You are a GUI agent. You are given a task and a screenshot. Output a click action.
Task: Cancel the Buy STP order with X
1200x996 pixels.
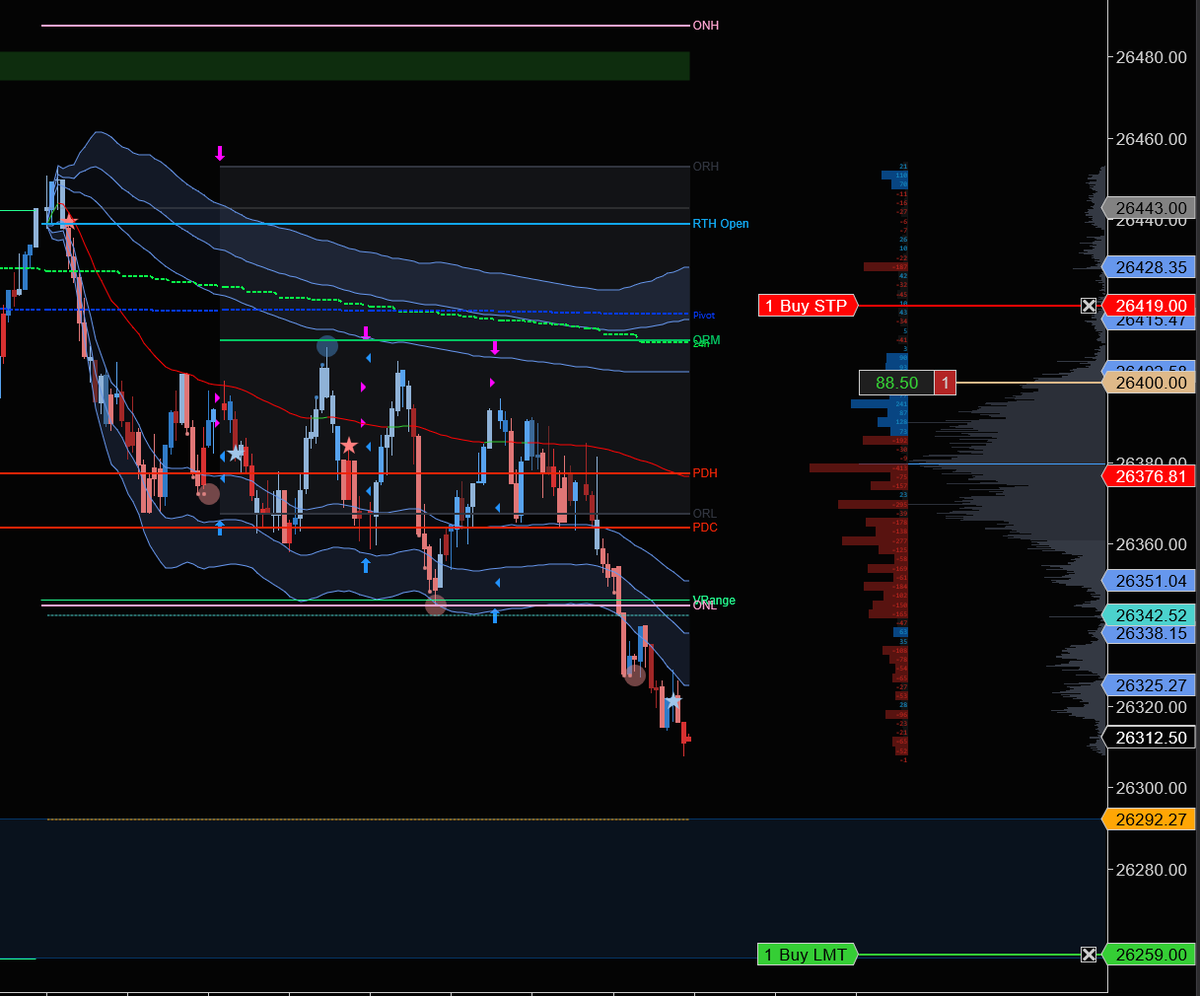1088,306
